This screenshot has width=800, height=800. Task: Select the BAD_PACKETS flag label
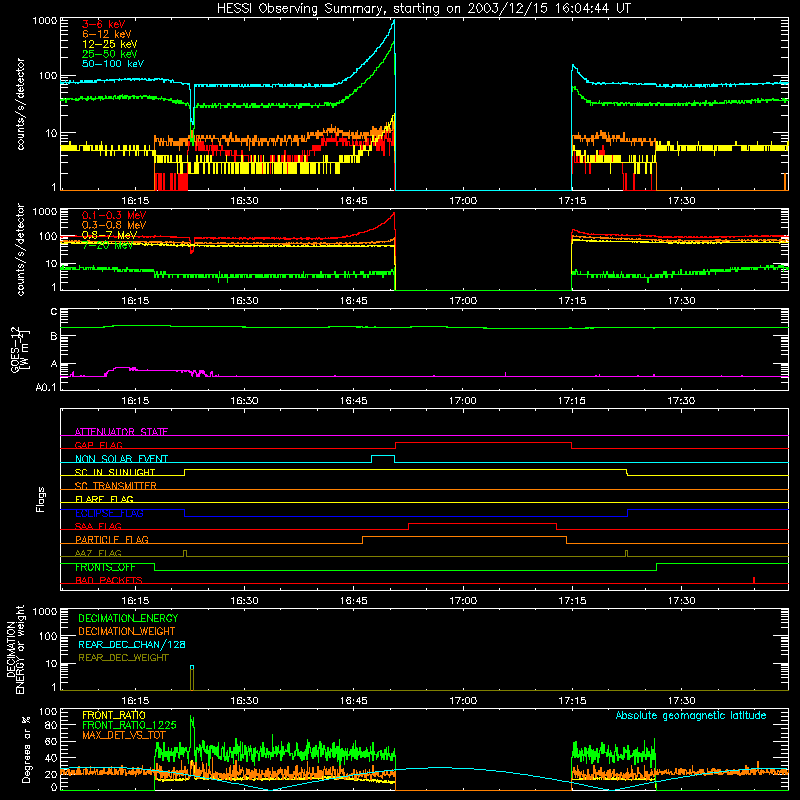click(109, 580)
